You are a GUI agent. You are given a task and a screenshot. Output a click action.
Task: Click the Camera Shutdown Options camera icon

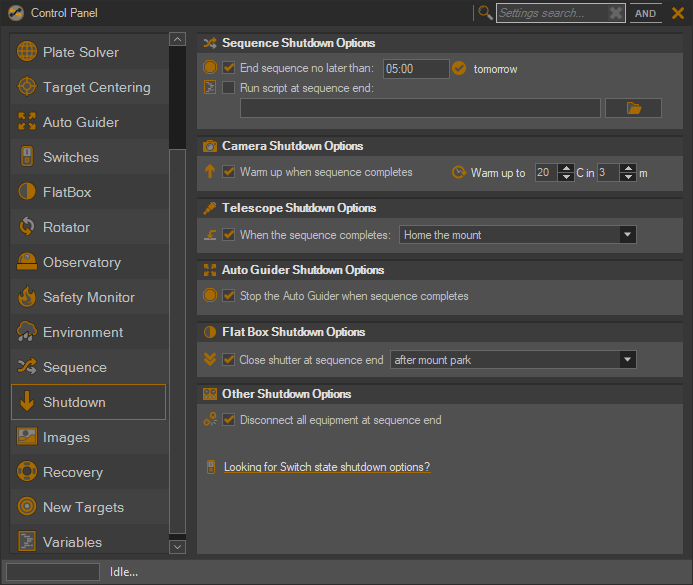[x=210, y=146]
